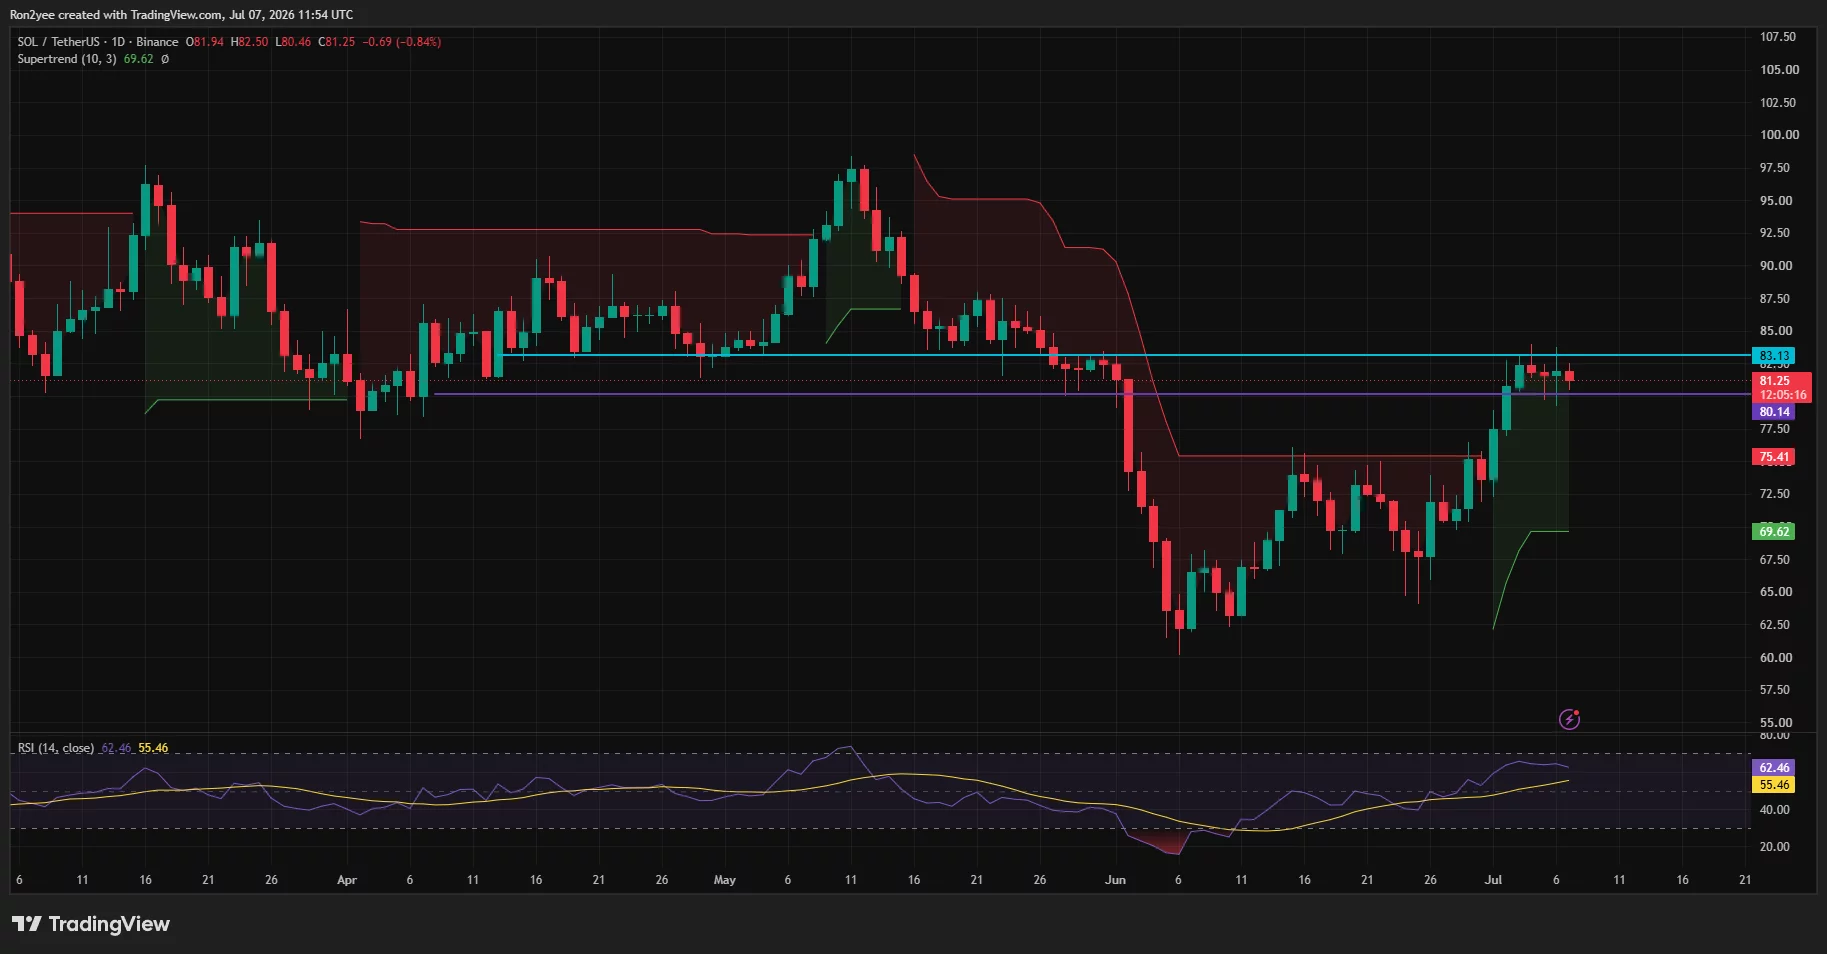The width and height of the screenshot is (1827, 954).
Task: Click the 100.00 price axis label
Action: 1779,135
